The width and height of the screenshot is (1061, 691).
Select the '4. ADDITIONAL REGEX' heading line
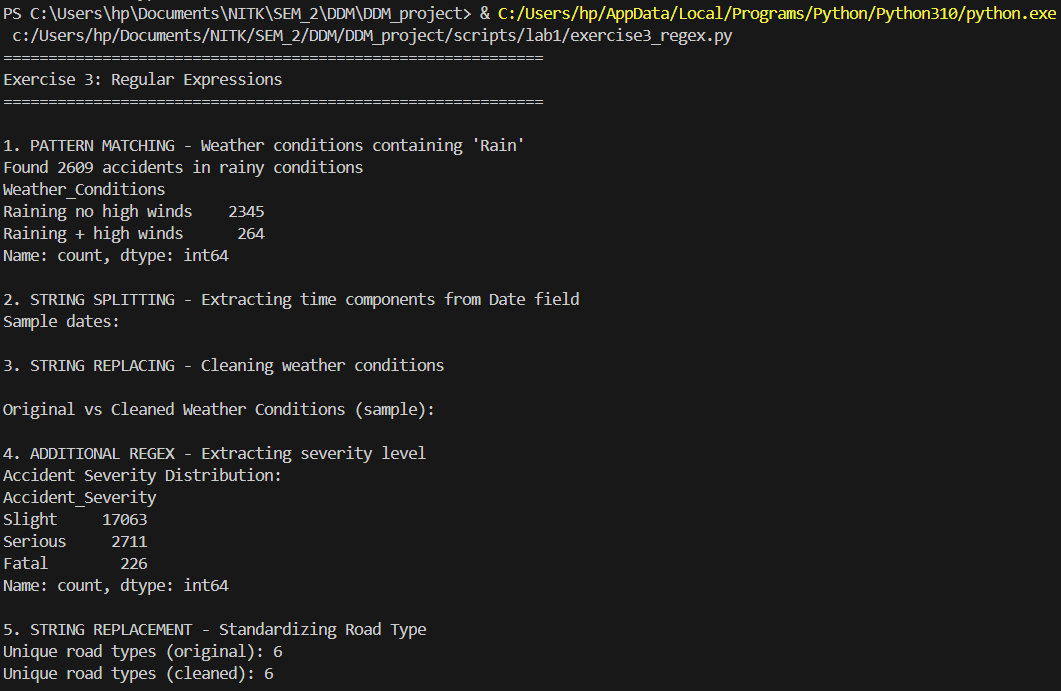tap(214, 453)
